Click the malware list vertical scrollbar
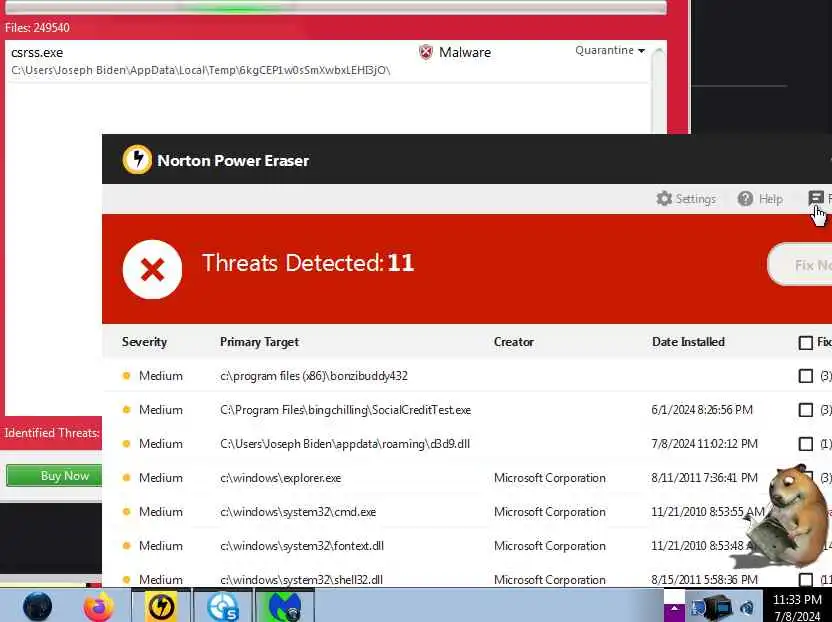832x622 pixels. click(658, 89)
